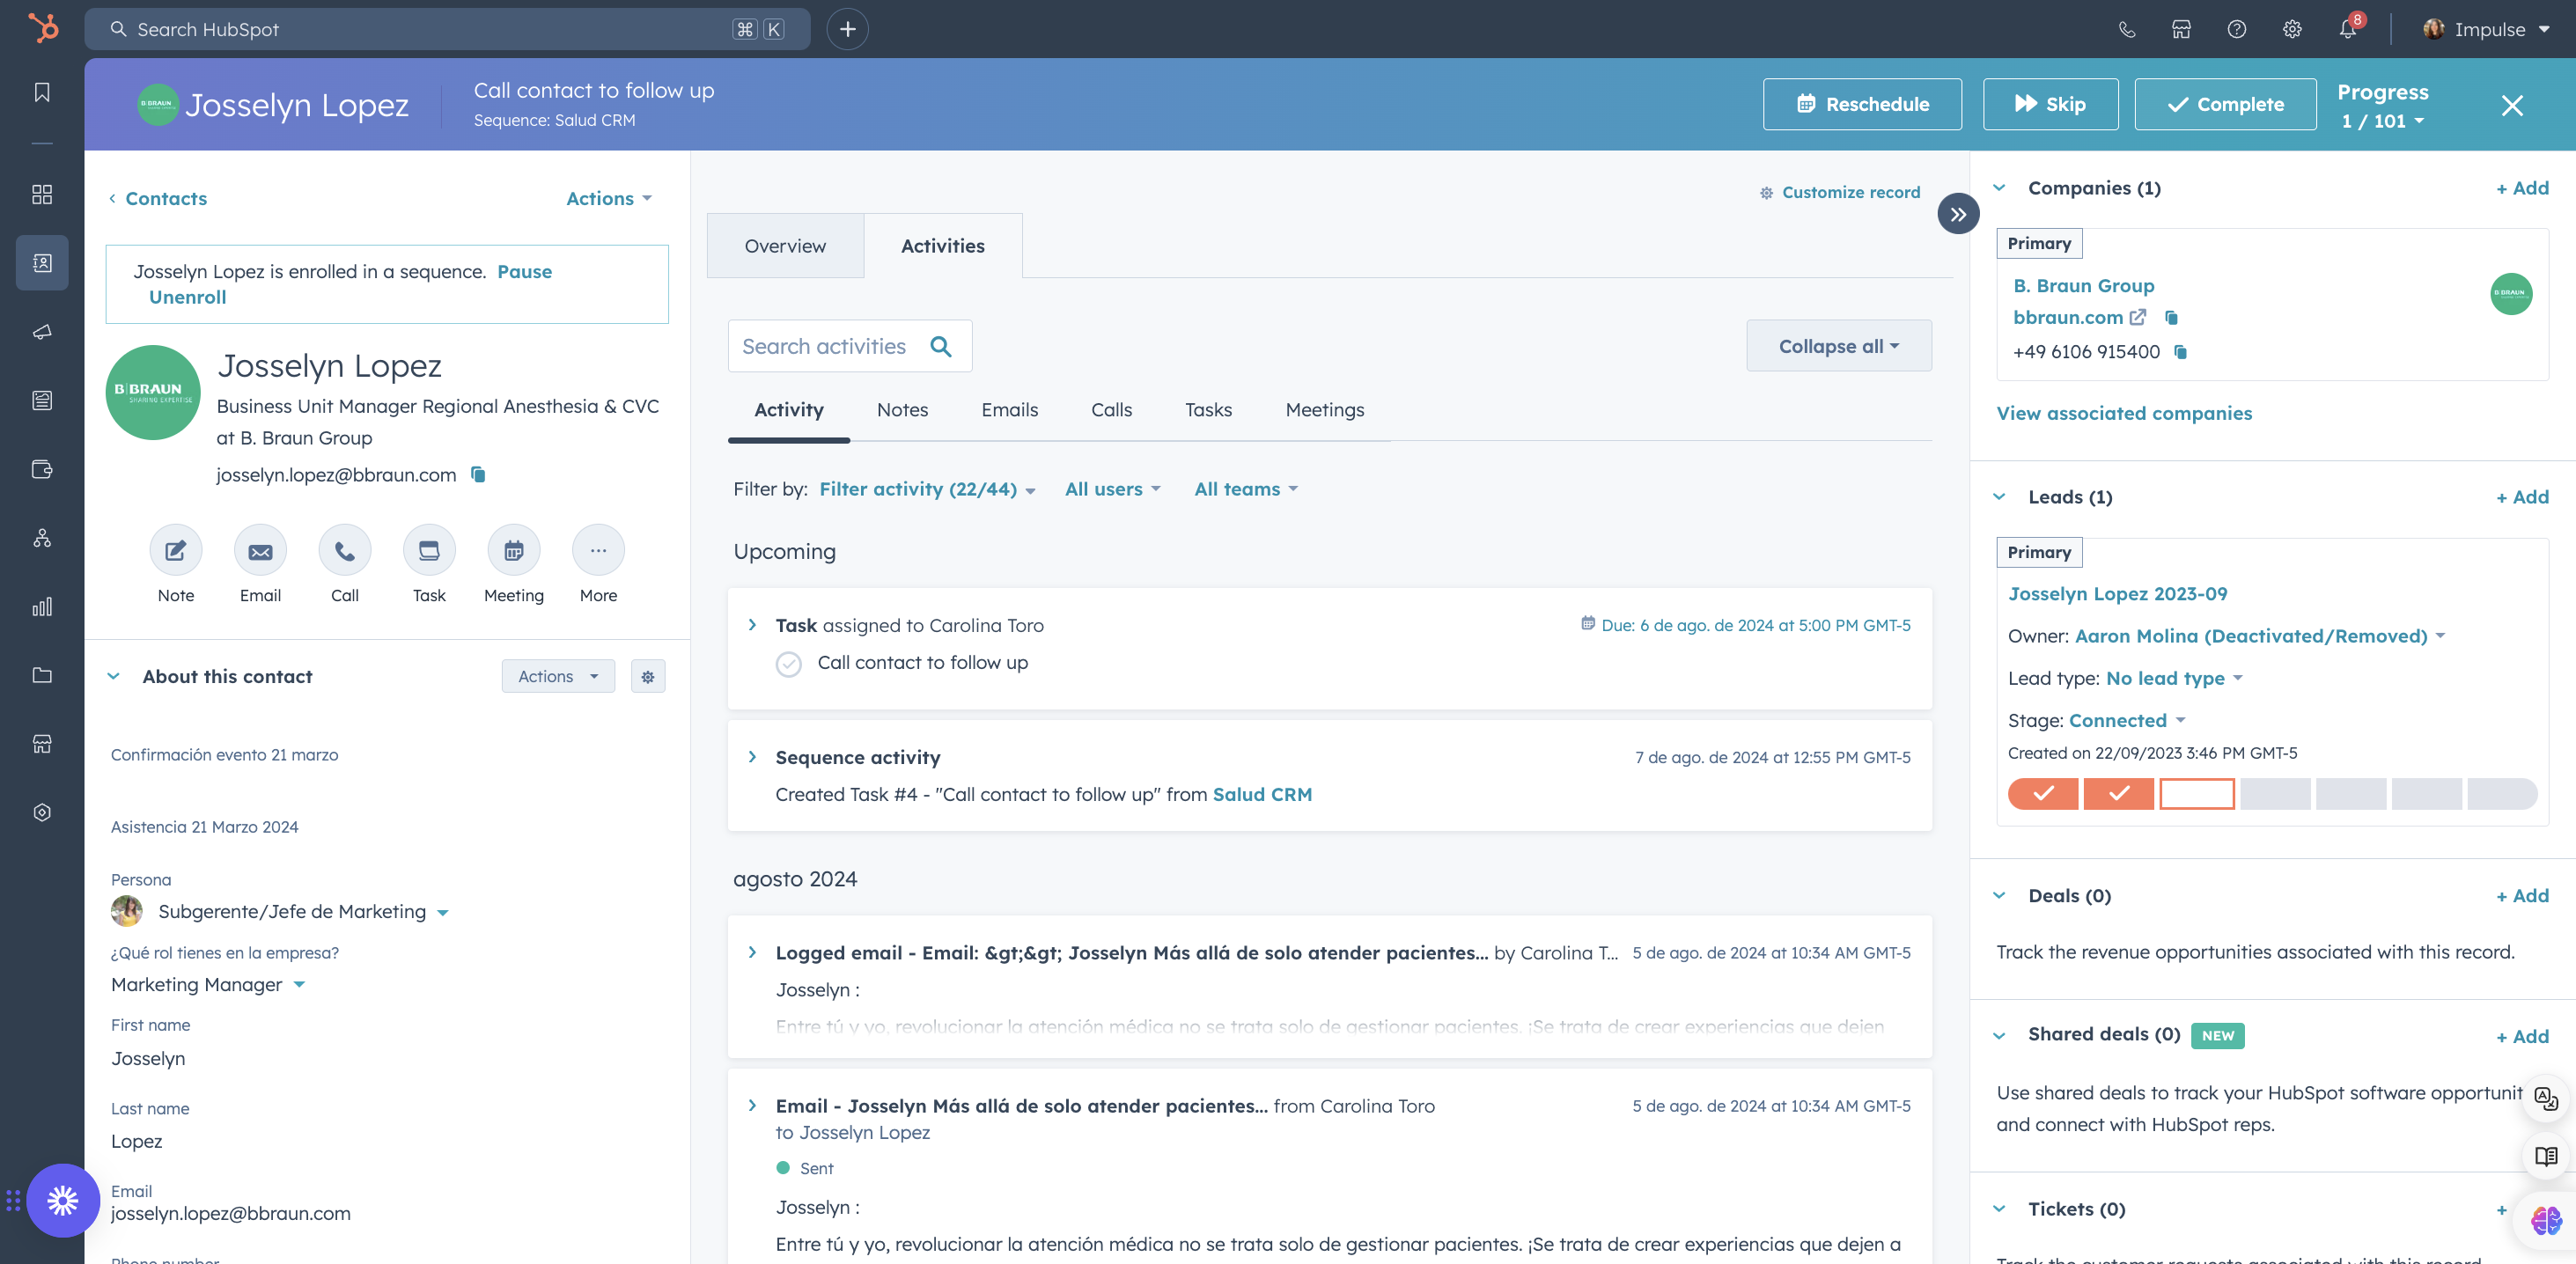Expand the Sequence activity entry

[x=752, y=757]
